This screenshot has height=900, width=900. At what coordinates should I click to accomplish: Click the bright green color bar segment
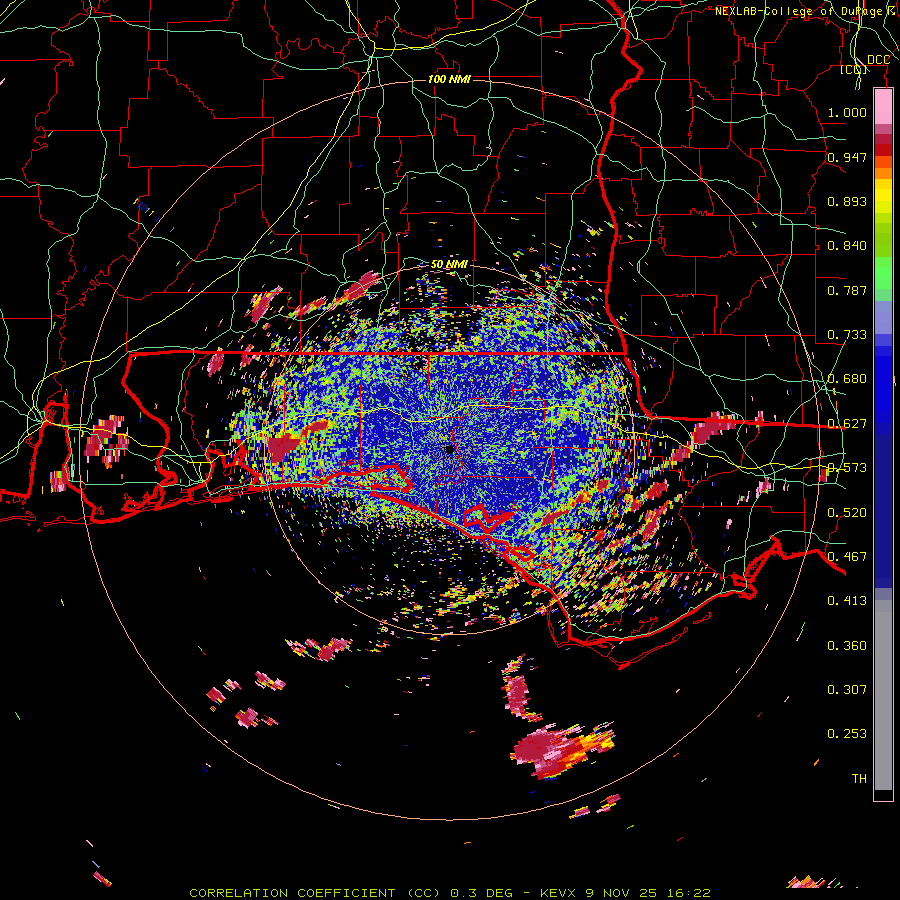coord(883,274)
